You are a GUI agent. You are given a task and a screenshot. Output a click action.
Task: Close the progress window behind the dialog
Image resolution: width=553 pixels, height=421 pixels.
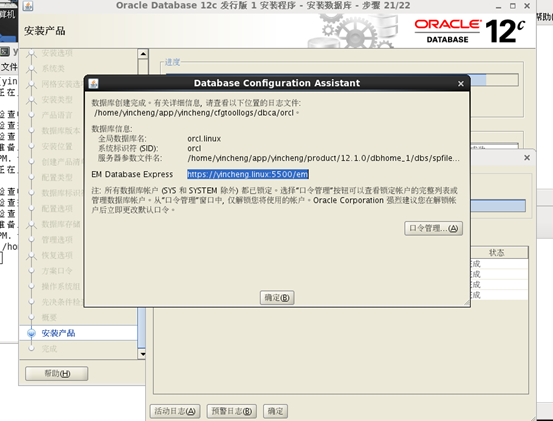pyautogui.click(x=527, y=158)
